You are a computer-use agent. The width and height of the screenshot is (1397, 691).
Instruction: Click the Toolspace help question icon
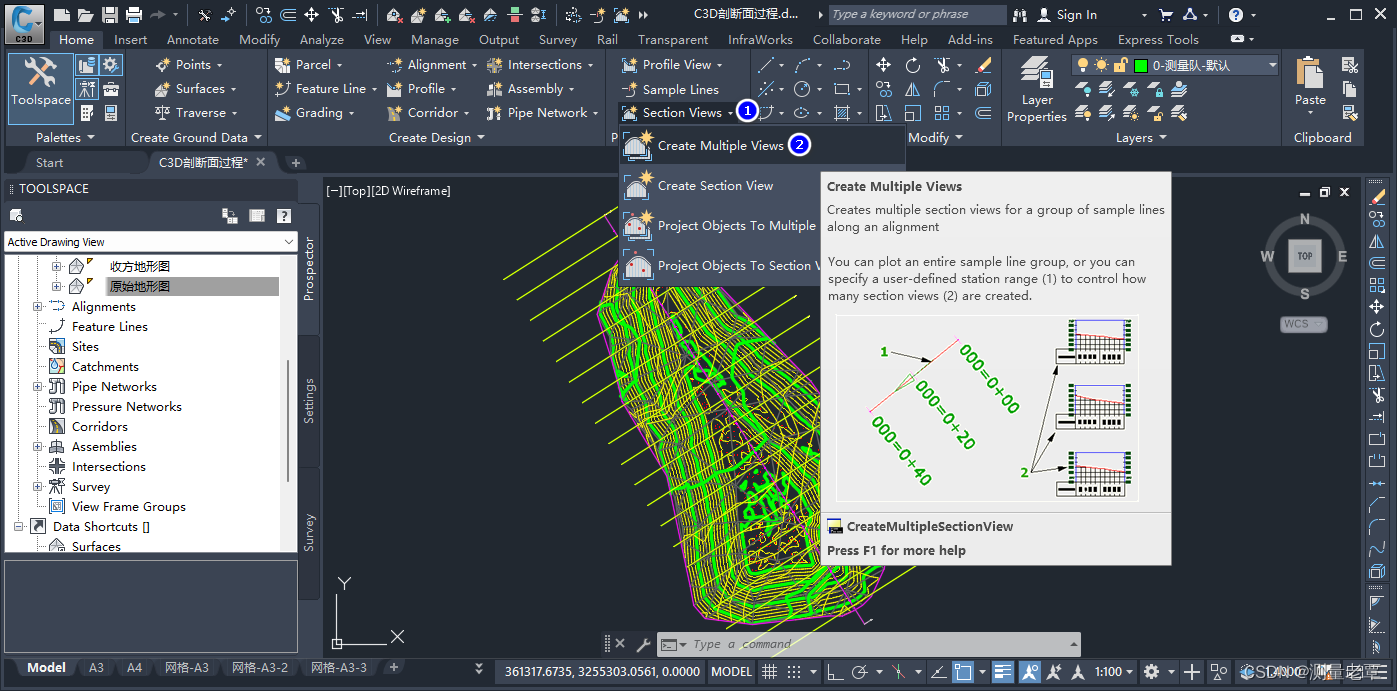[x=284, y=215]
